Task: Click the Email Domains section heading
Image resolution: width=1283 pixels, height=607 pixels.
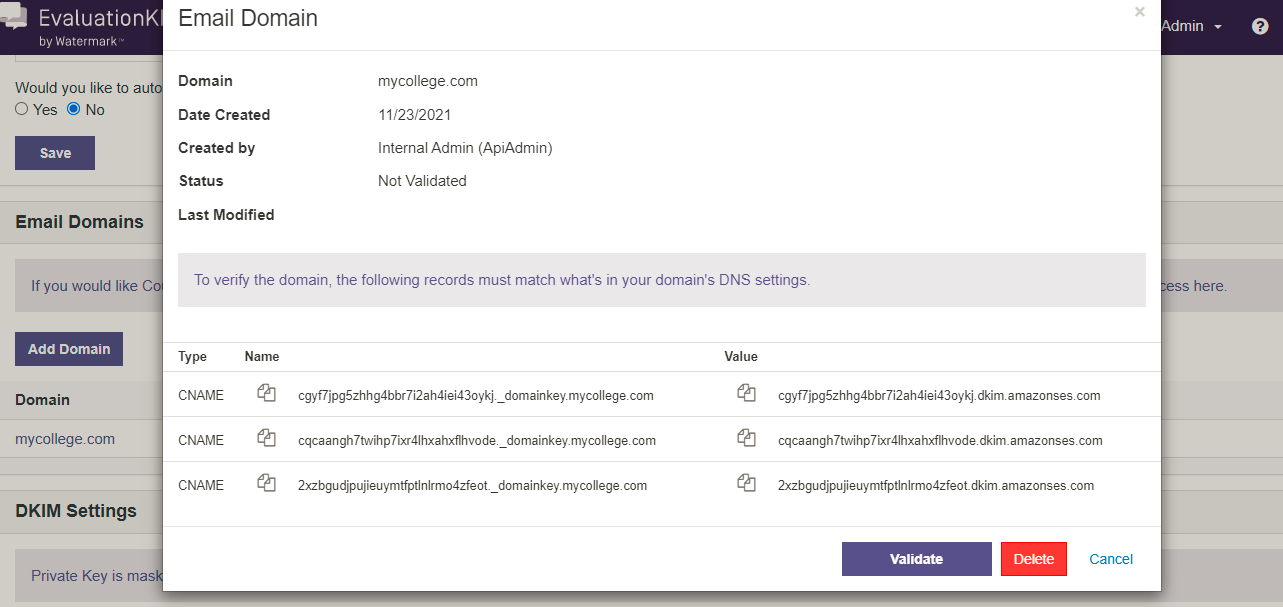Action: pyautogui.click(x=79, y=222)
